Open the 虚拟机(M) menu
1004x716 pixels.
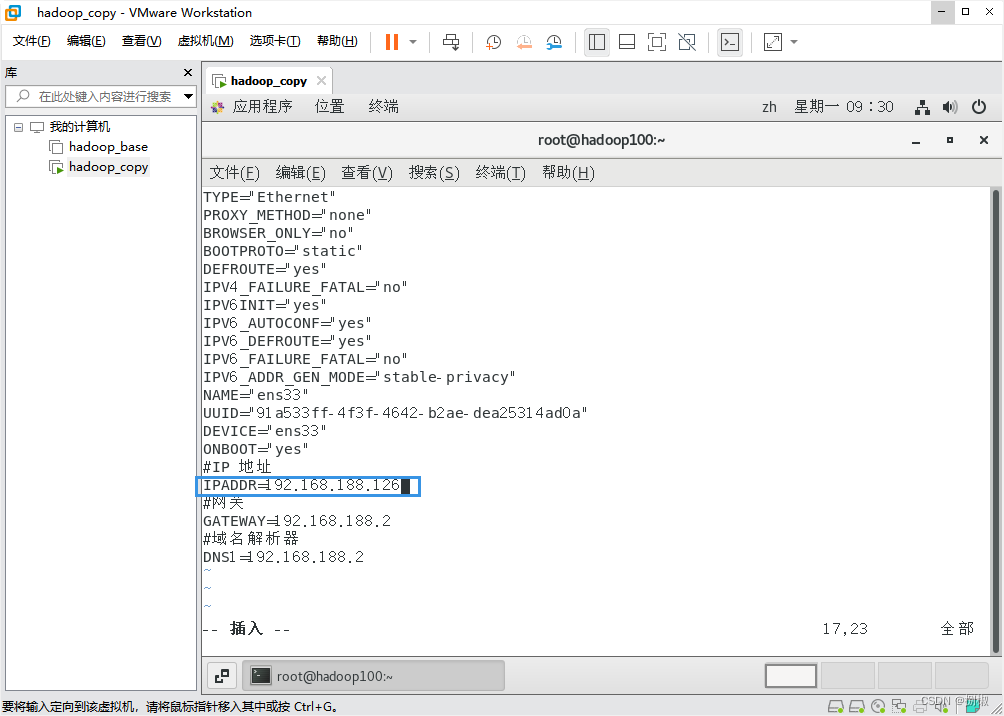[206, 41]
